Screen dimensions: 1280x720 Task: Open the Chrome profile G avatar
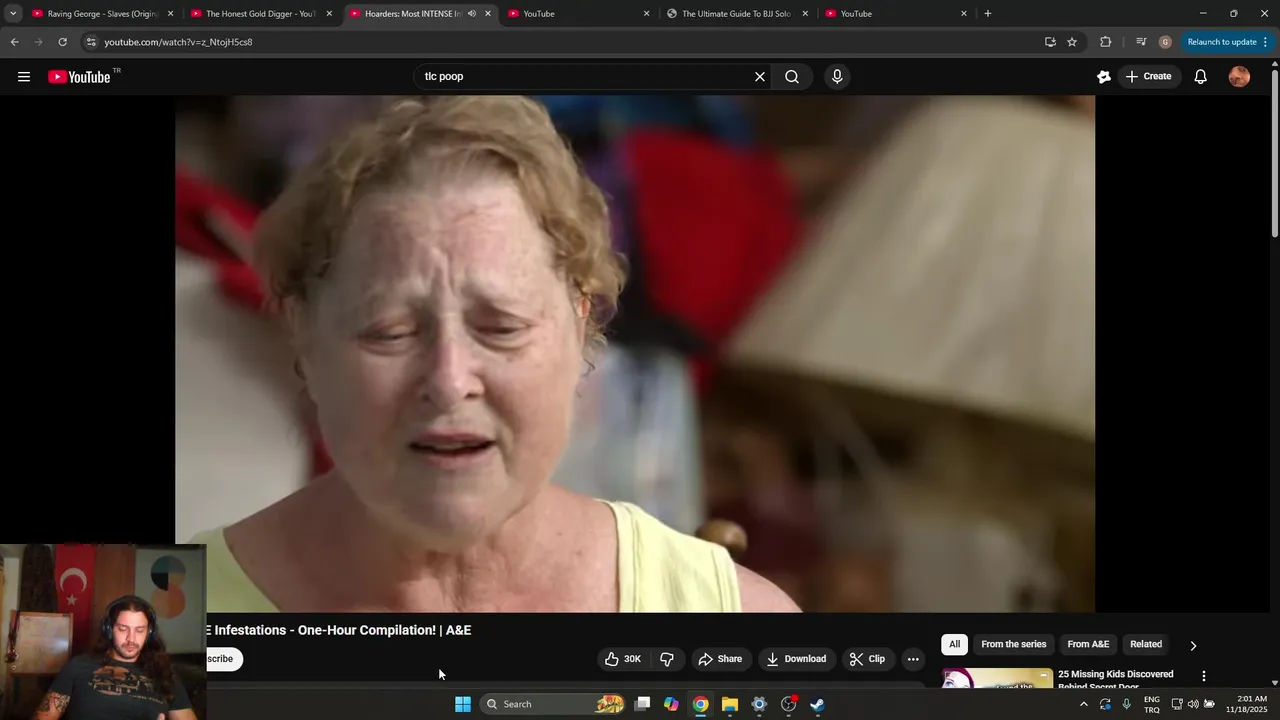click(x=1165, y=42)
